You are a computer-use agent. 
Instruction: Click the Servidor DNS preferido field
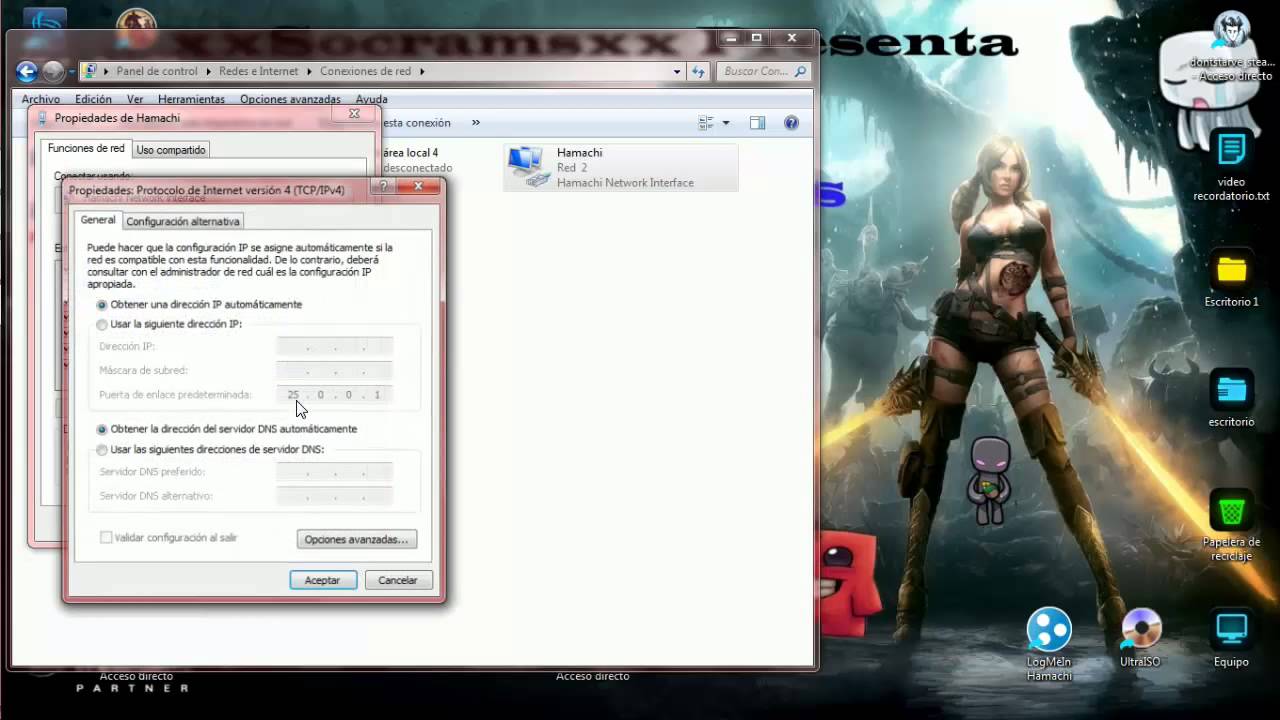(x=334, y=472)
